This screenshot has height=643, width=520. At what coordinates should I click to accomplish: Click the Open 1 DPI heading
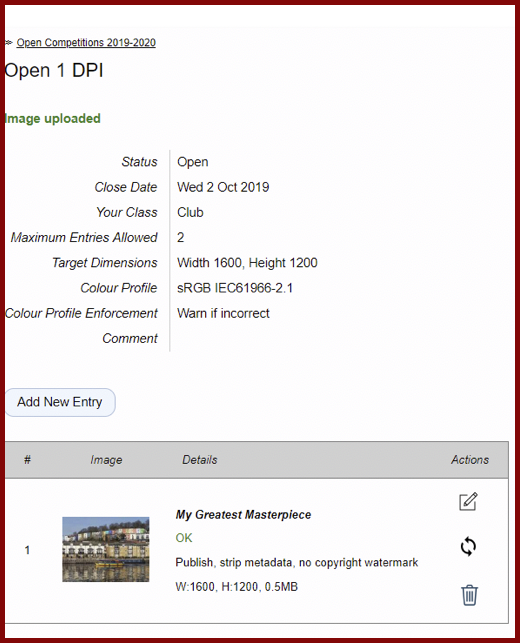pyautogui.click(x=54, y=71)
